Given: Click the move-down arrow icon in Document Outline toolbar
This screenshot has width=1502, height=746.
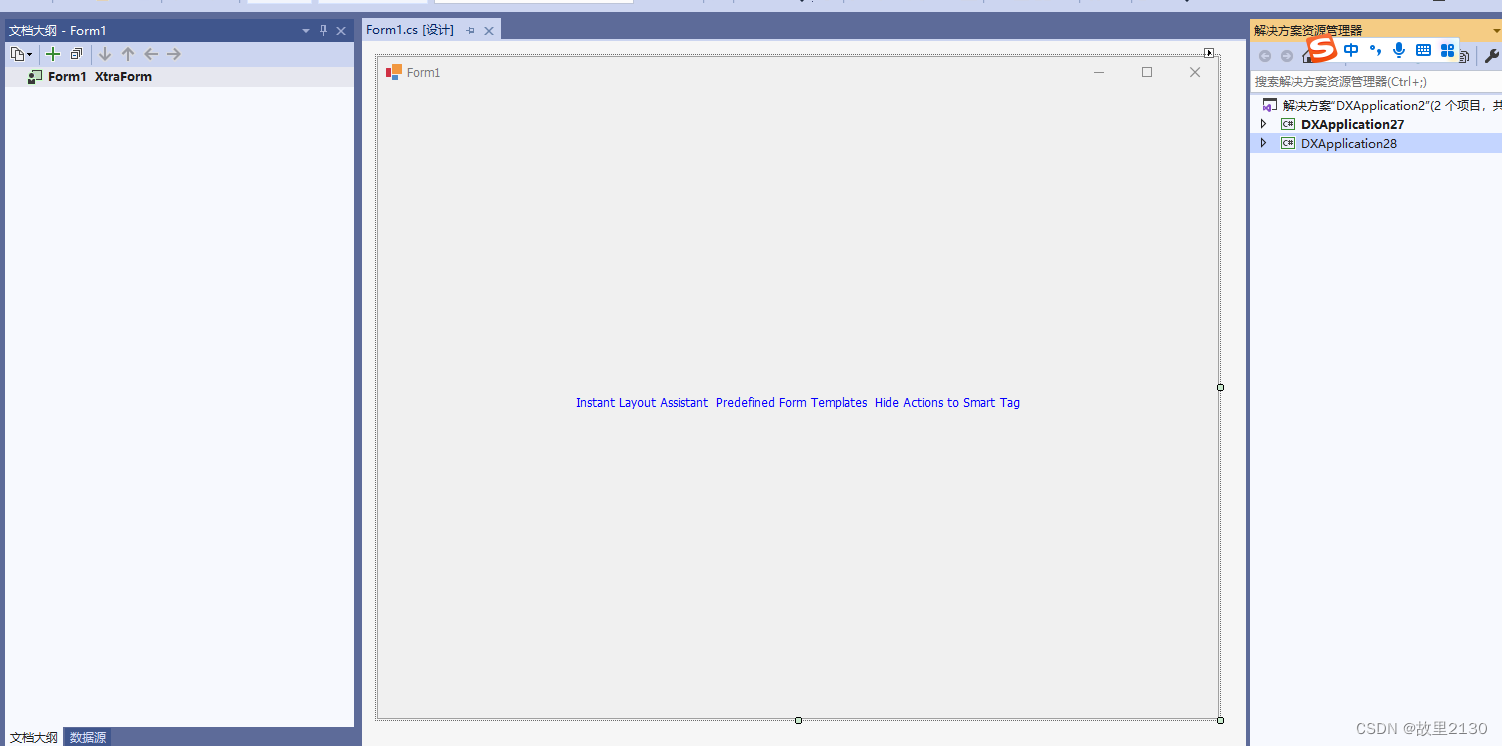Looking at the screenshot, I should [104, 54].
